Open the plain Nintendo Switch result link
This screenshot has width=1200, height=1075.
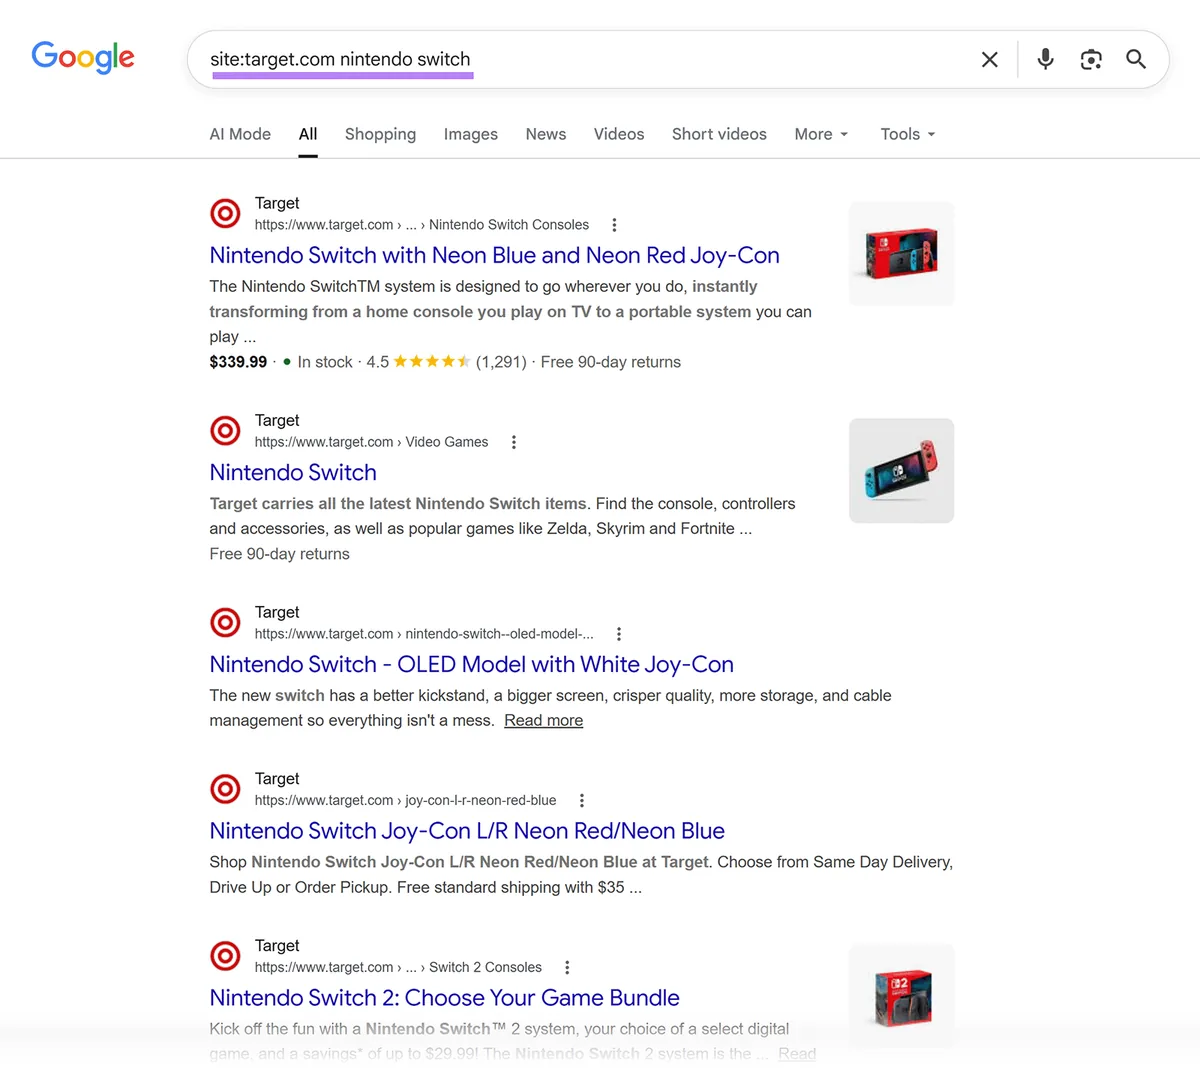(293, 472)
